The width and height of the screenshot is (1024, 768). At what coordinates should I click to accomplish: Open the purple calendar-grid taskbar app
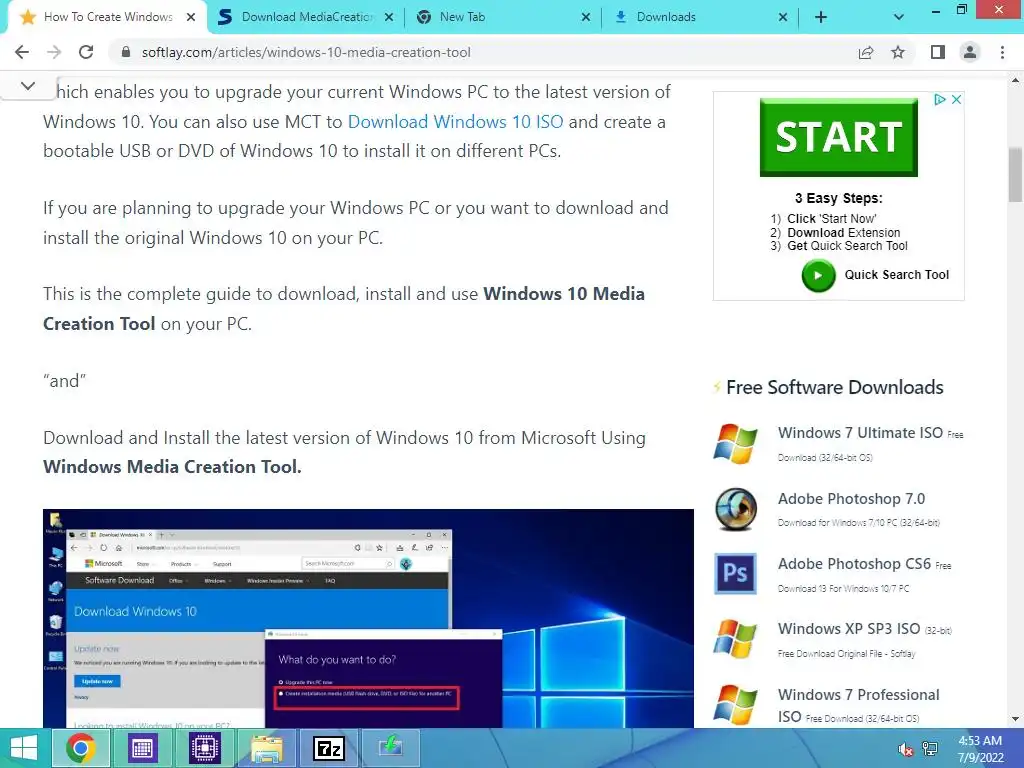click(x=142, y=748)
